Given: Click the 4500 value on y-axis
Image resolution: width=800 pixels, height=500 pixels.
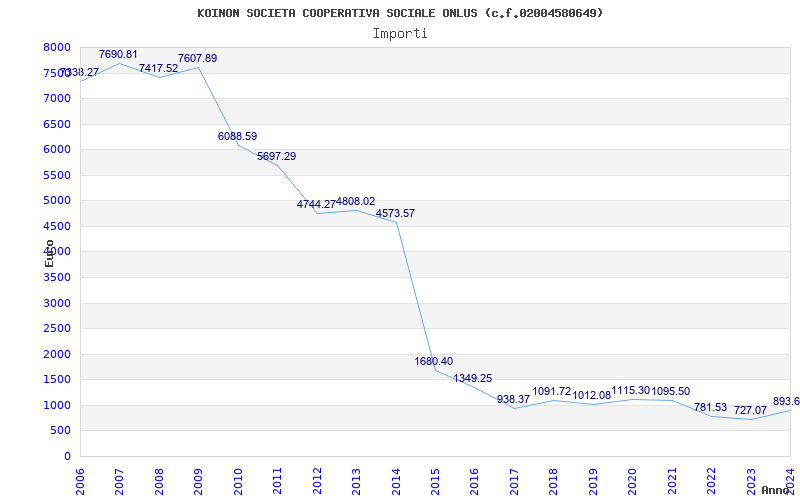Looking at the screenshot, I should [x=57, y=226].
